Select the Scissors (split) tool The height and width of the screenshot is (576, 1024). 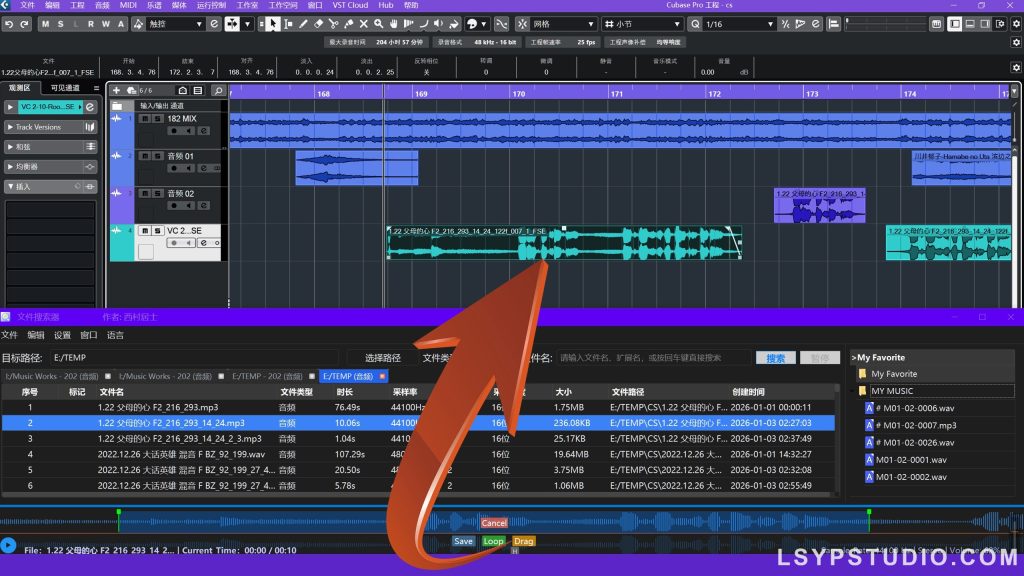[333, 23]
